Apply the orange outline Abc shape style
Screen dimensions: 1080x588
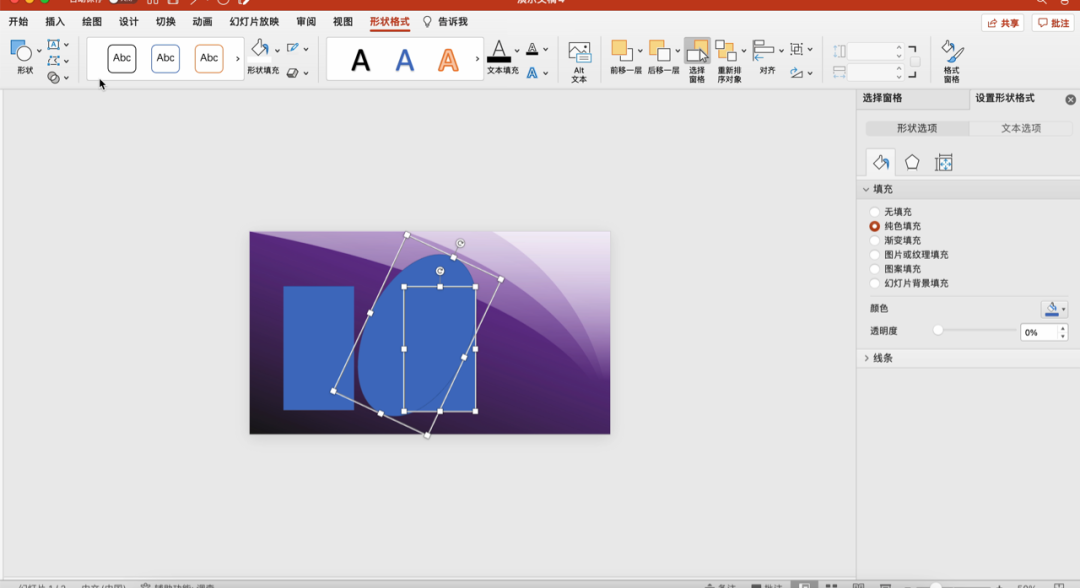(209, 59)
